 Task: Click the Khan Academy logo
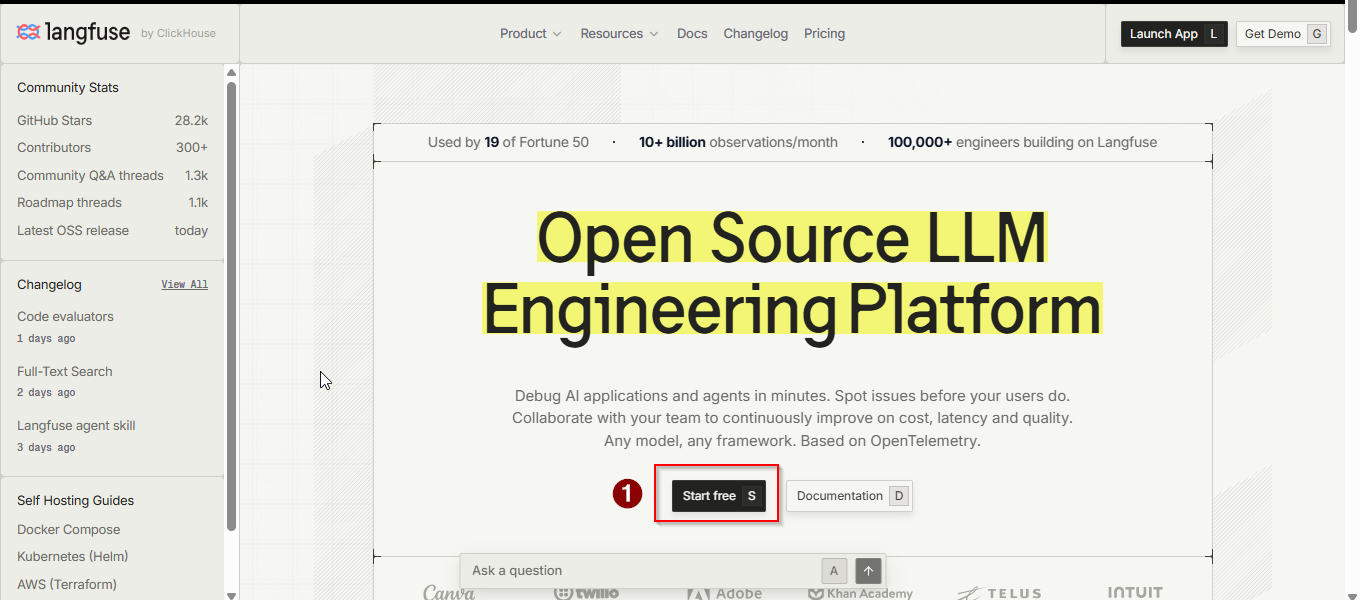(860, 593)
